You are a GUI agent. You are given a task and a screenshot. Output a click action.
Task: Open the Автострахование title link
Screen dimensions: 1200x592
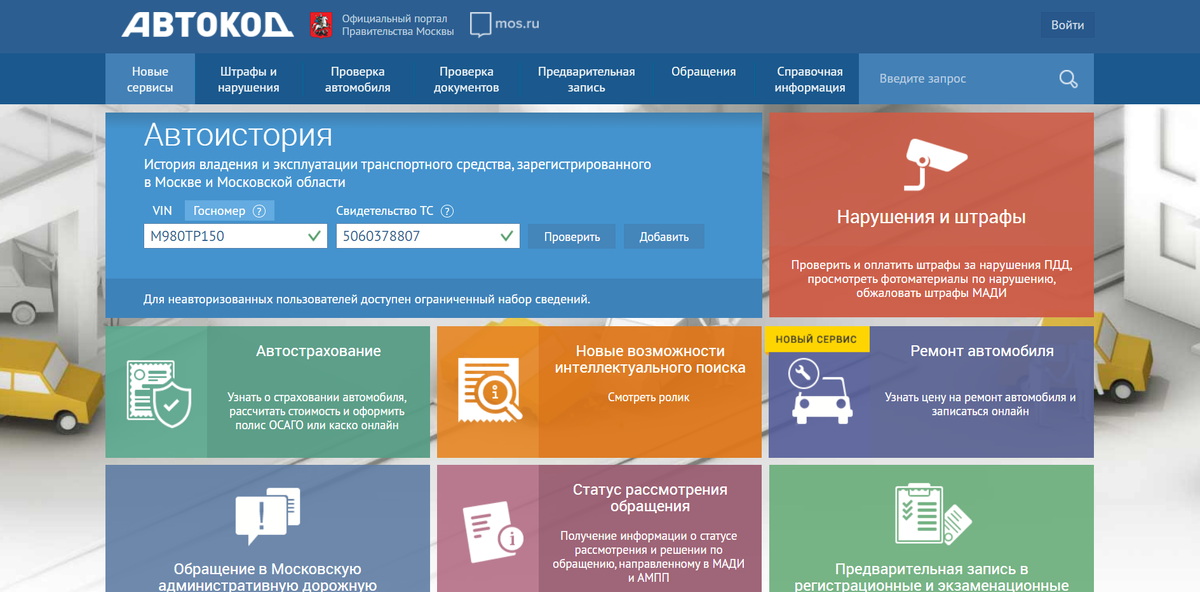click(318, 351)
